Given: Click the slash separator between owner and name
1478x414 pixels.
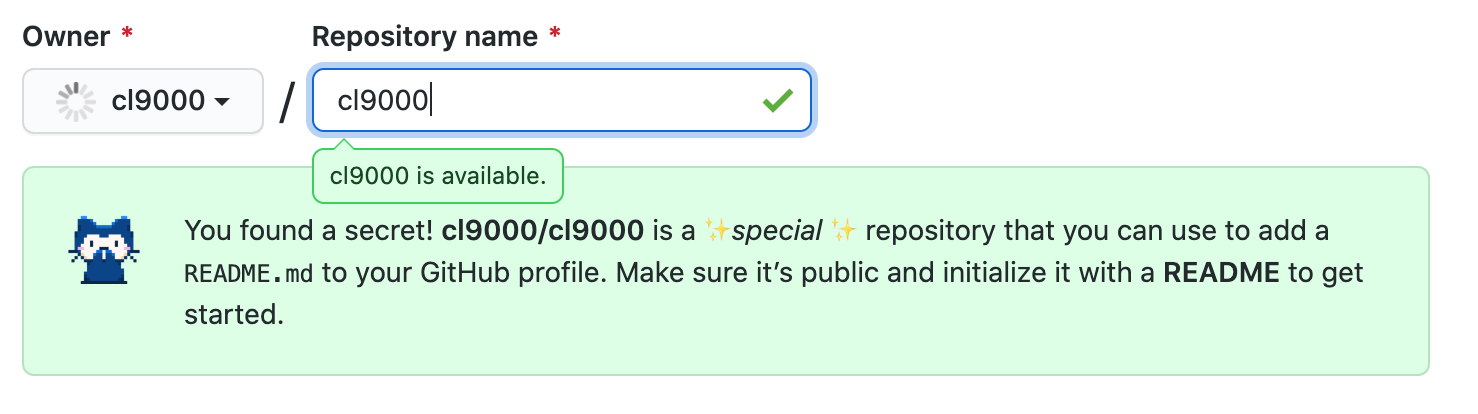Looking at the screenshot, I should click(x=287, y=101).
